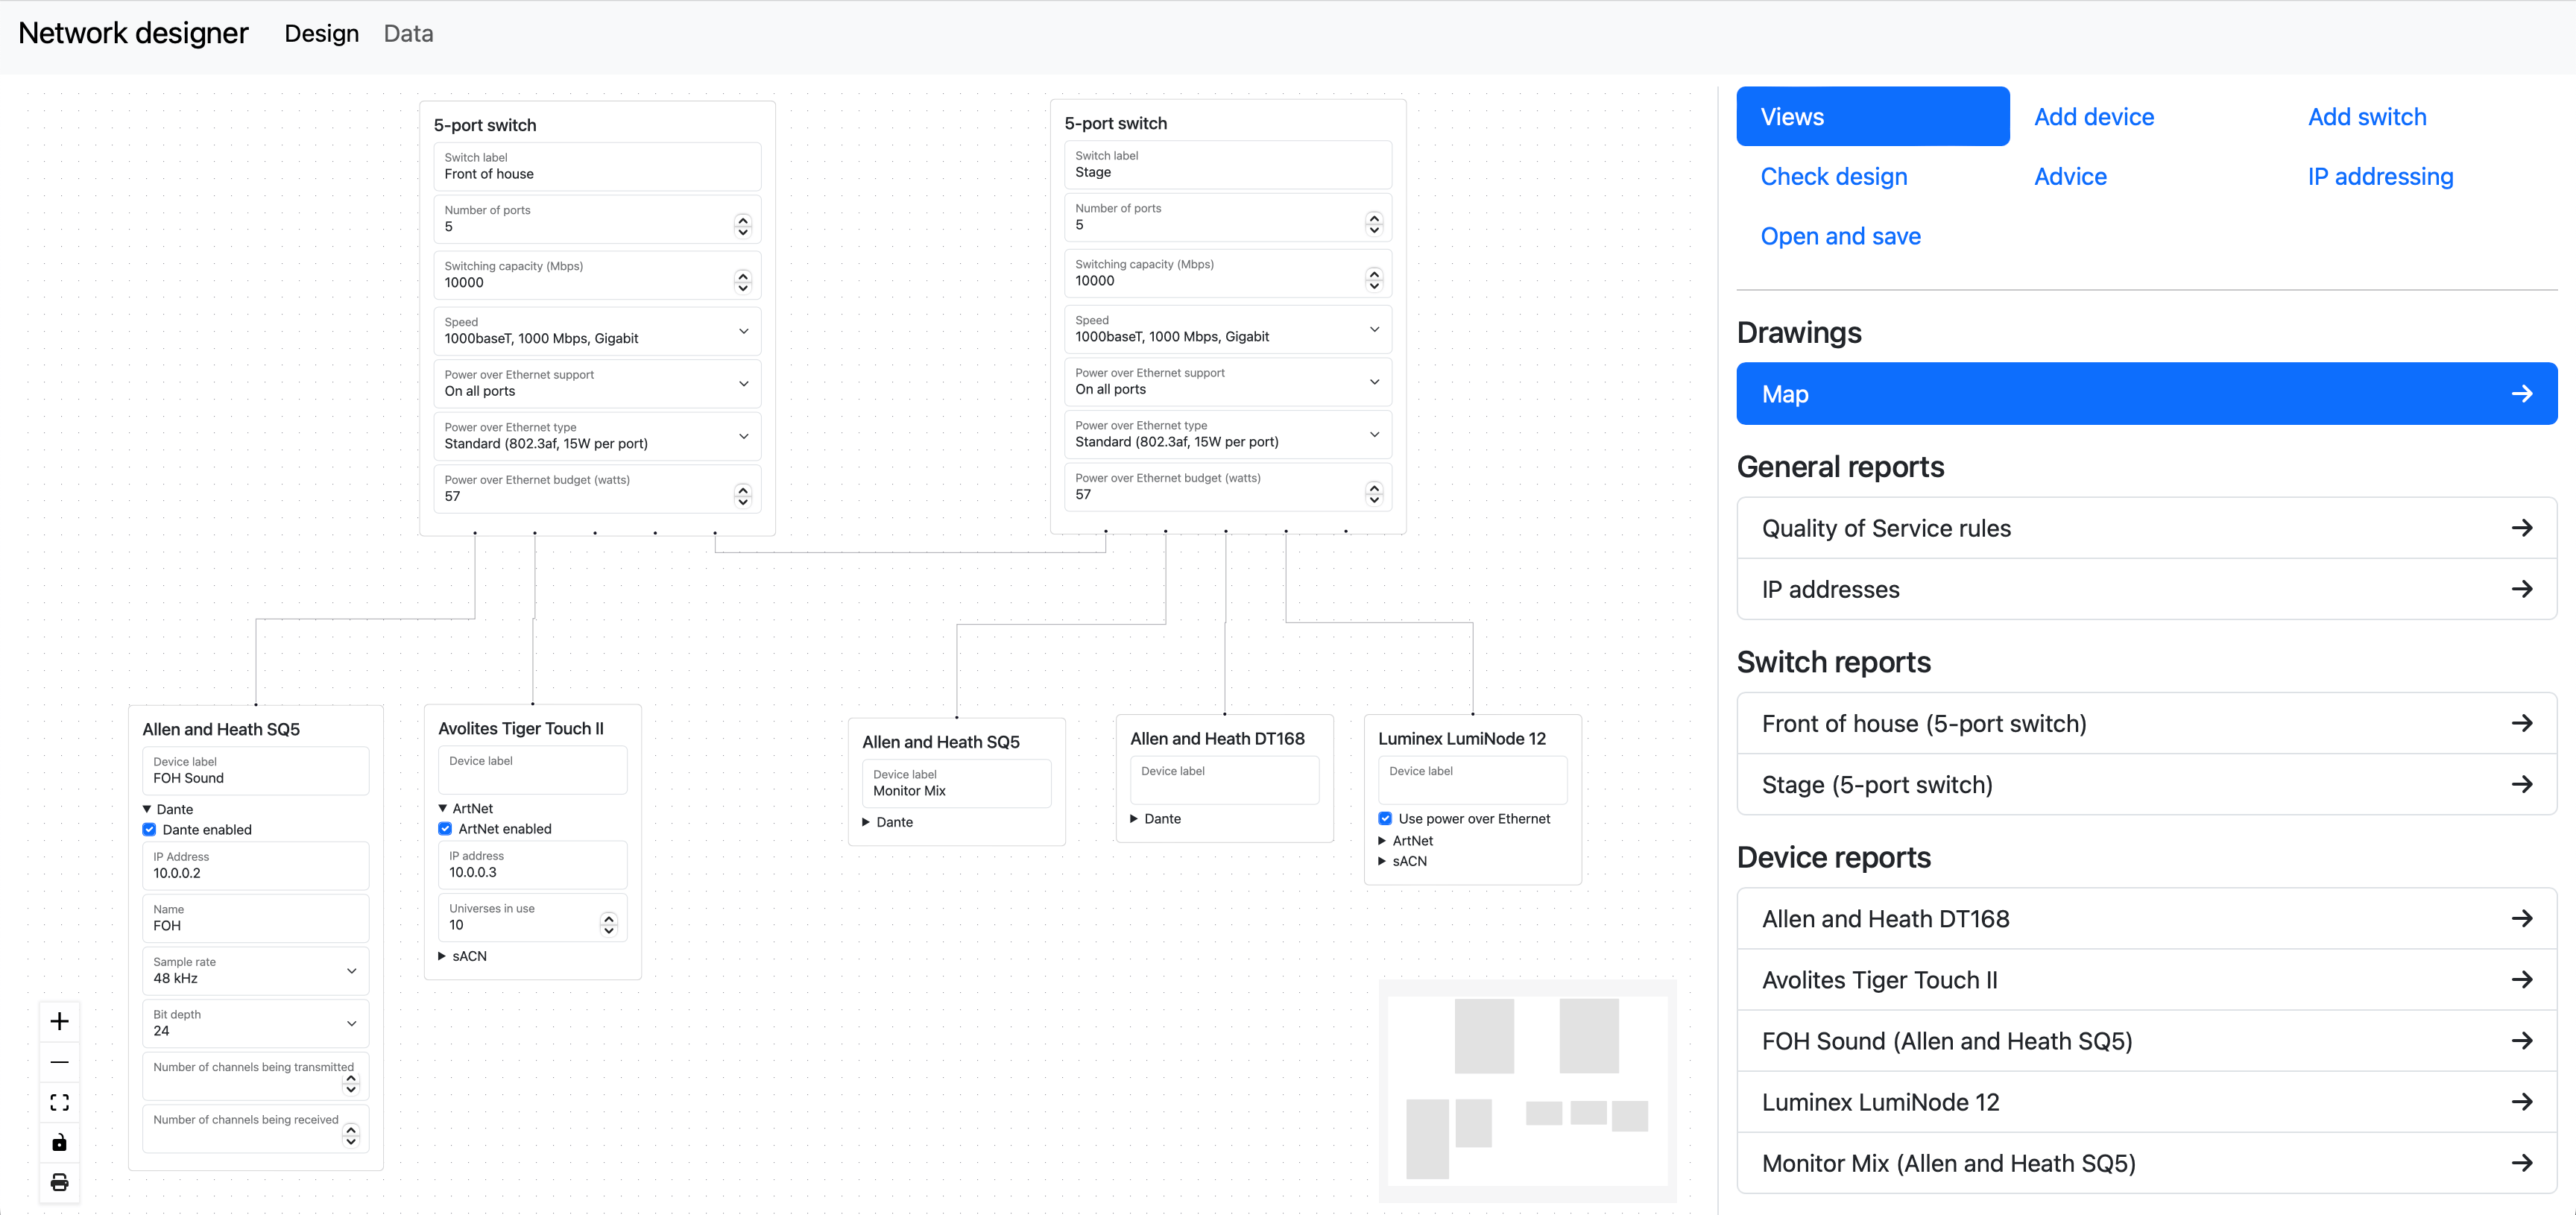Click arrow next to FOH Sound report
2576x1215 pixels.
tap(2521, 1041)
